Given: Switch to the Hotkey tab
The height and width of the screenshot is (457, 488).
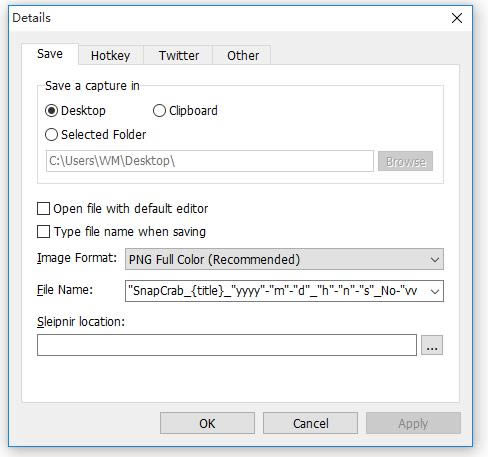Looking at the screenshot, I should pos(111,55).
